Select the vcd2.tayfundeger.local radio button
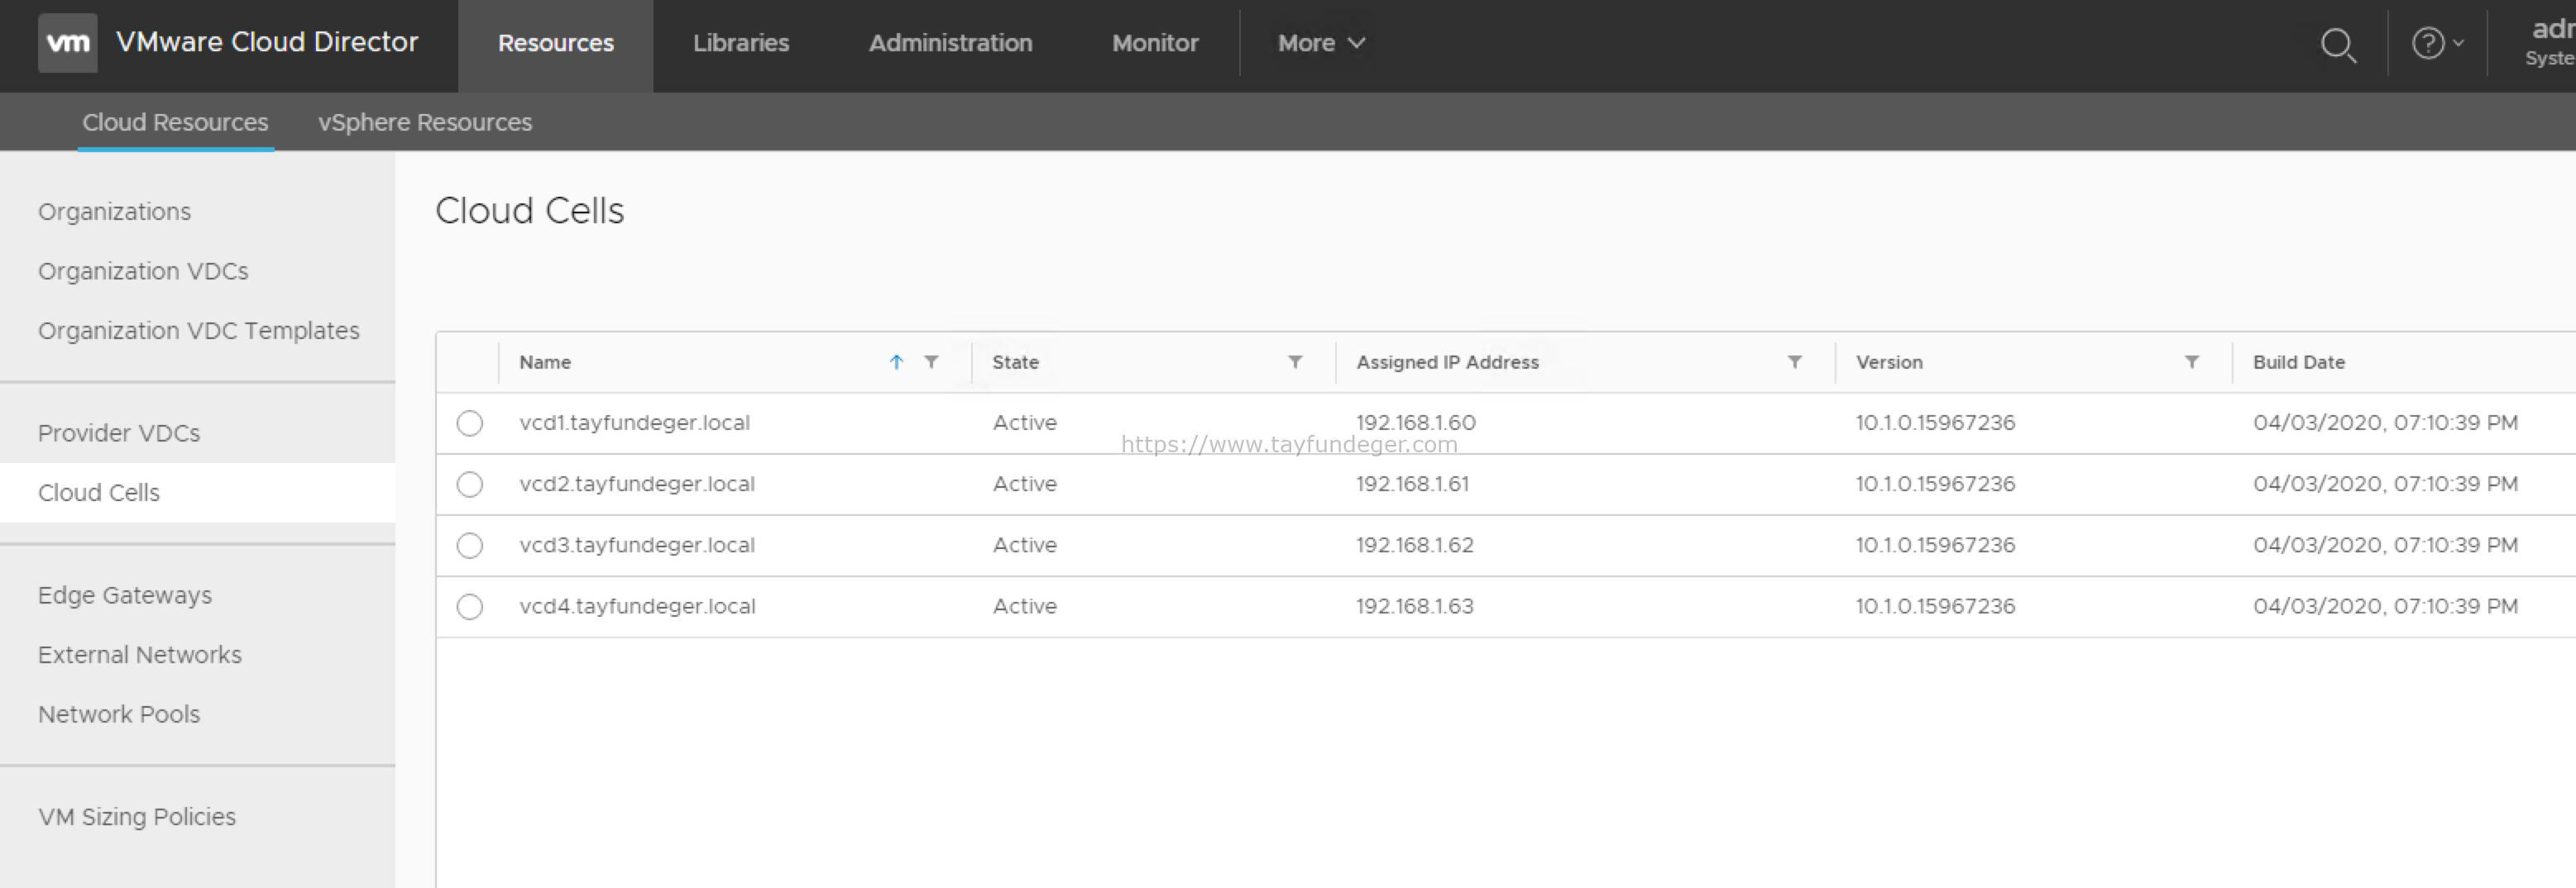This screenshot has width=2576, height=888. click(x=470, y=484)
